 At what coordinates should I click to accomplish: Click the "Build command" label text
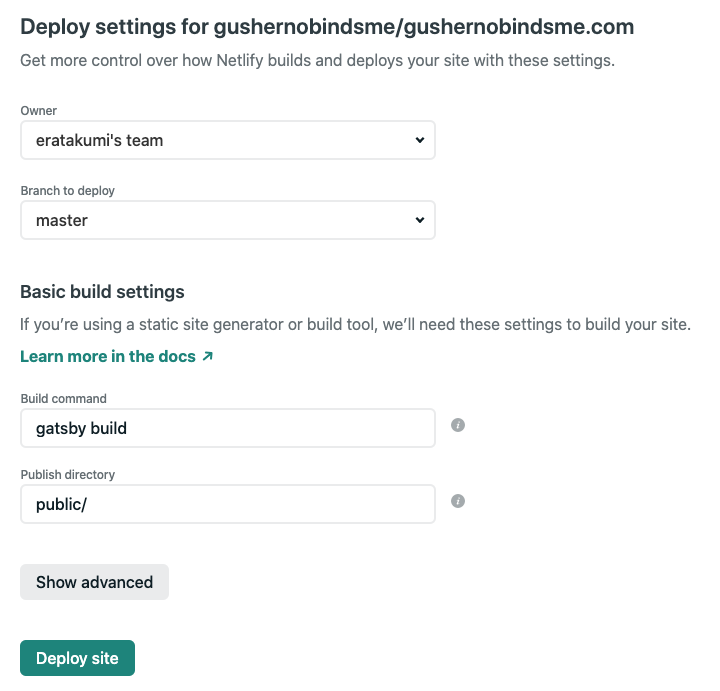pyautogui.click(x=63, y=398)
